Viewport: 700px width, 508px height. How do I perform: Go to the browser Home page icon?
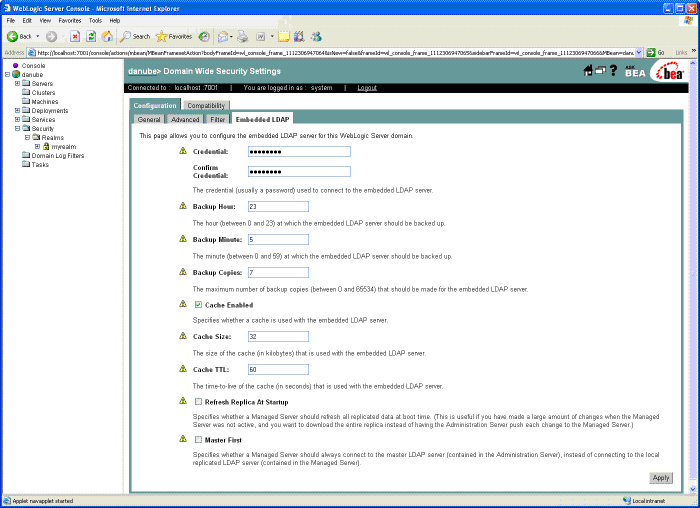point(107,37)
